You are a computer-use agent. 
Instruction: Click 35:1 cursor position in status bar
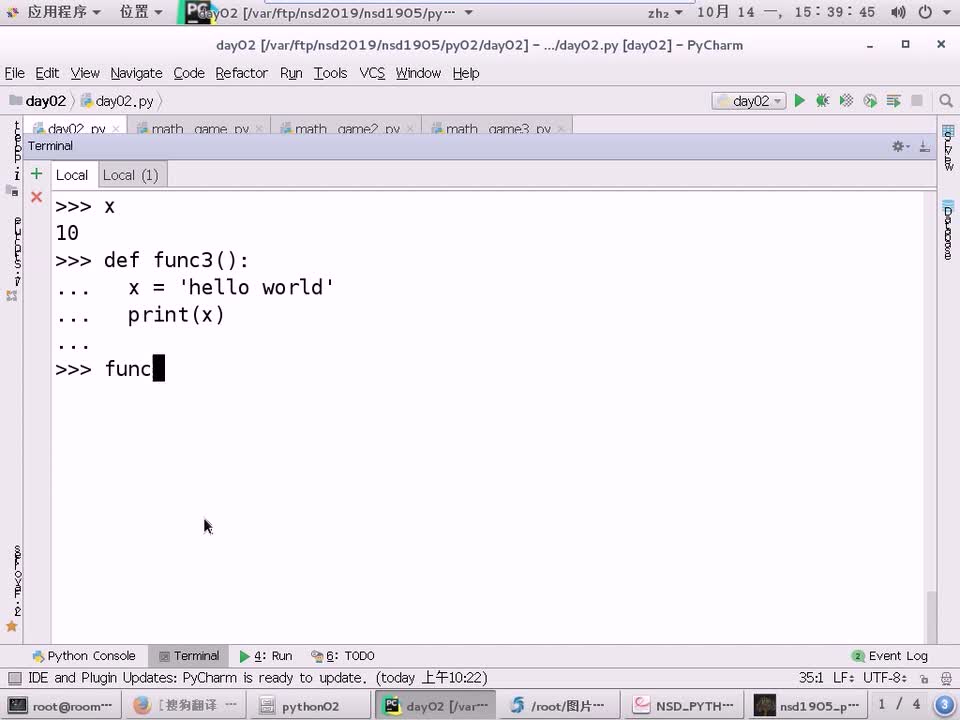(811, 678)
